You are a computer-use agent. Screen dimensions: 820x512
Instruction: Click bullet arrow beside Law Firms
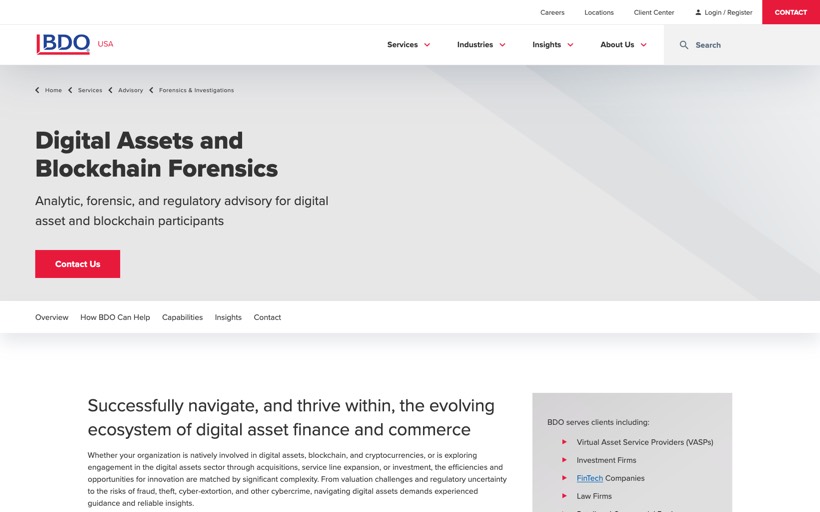[x=564, y=495]
